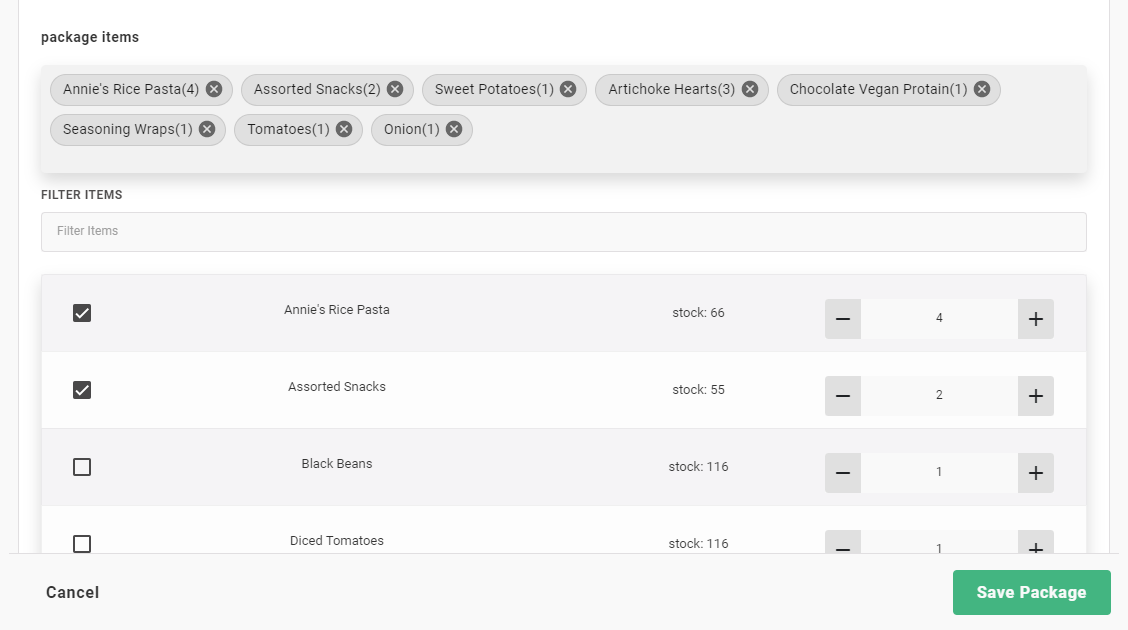1128x630 pixels.
Task: Delete Seasoning Wraps chip
Action: click(x=207, y=129)
